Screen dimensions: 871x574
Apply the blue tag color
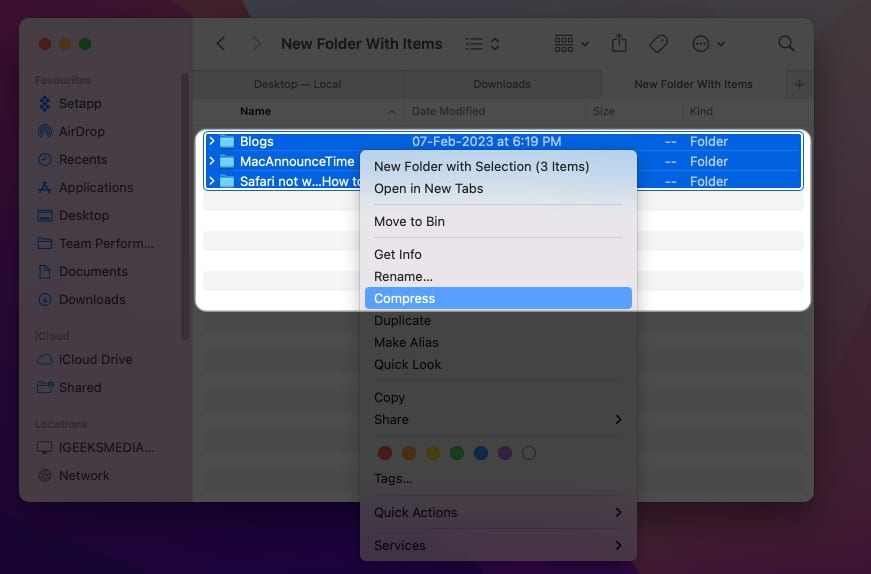481,453
